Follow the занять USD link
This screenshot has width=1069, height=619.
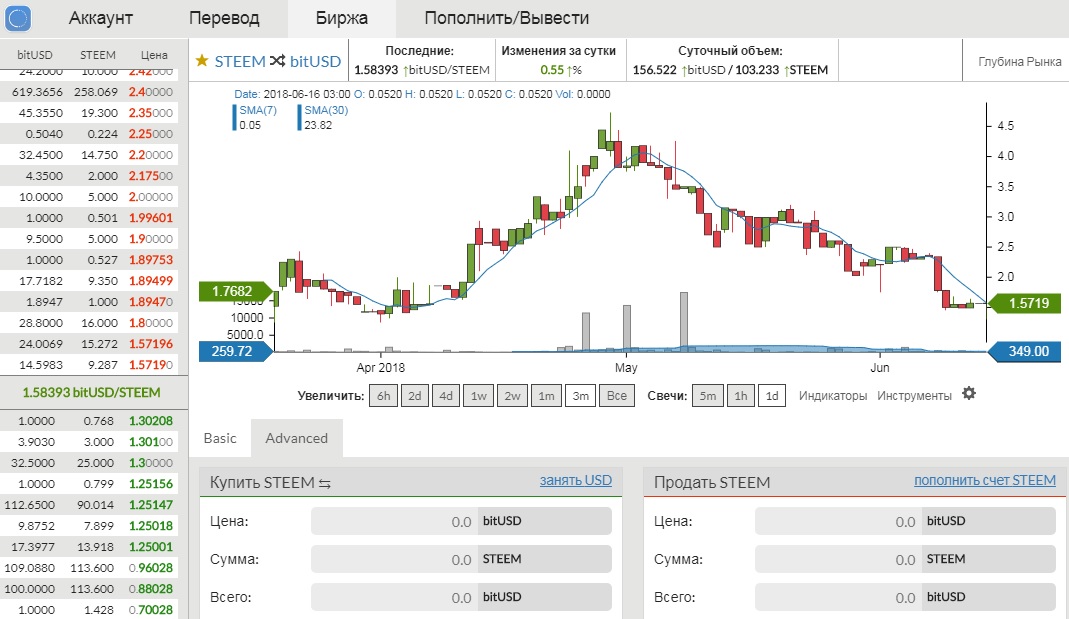pos(576,480)
